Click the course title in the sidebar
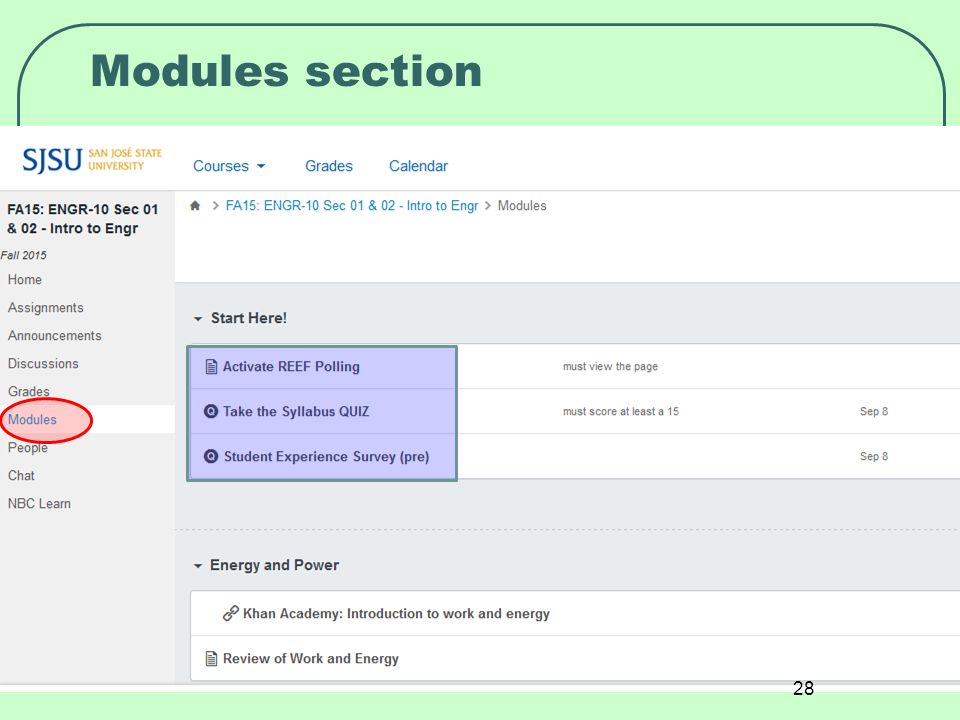The width and height of the screenshot is (960, 720). pyautogui.click(x=83, y=219)
